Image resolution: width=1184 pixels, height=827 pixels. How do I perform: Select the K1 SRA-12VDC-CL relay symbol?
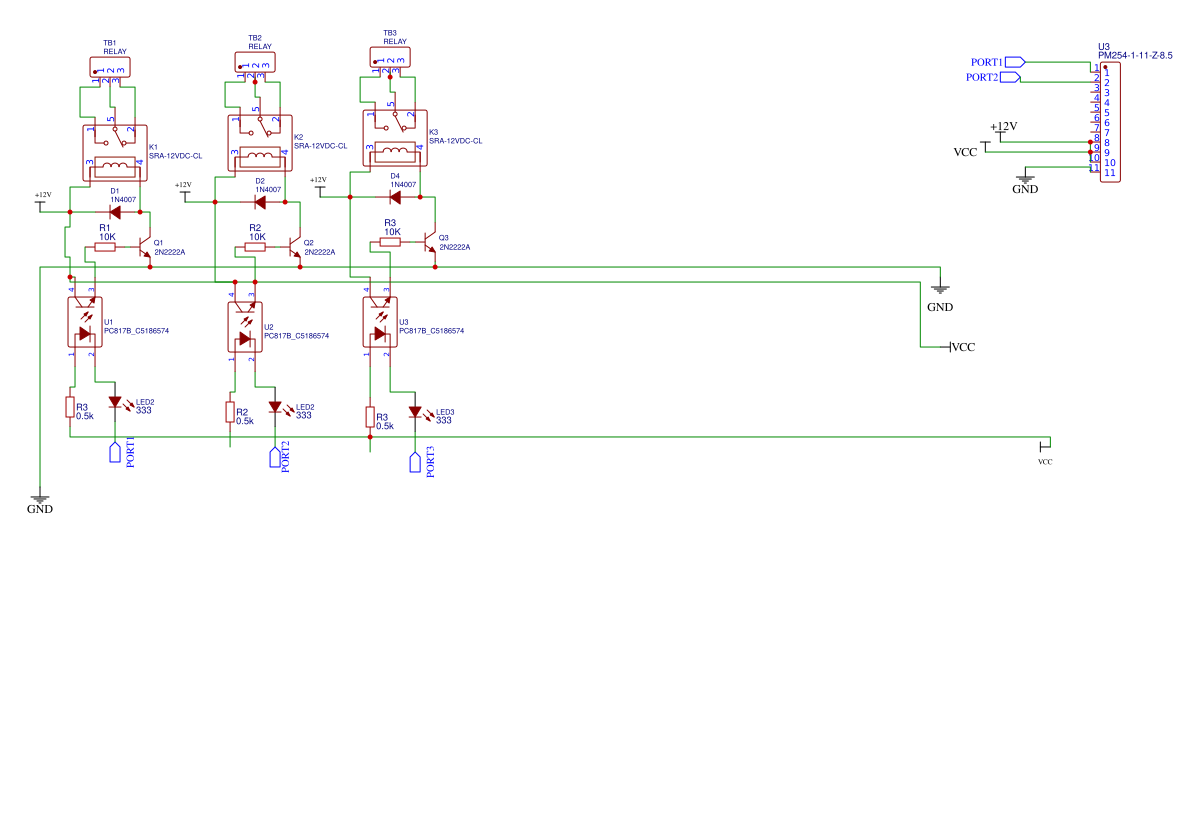pos(114,152)
